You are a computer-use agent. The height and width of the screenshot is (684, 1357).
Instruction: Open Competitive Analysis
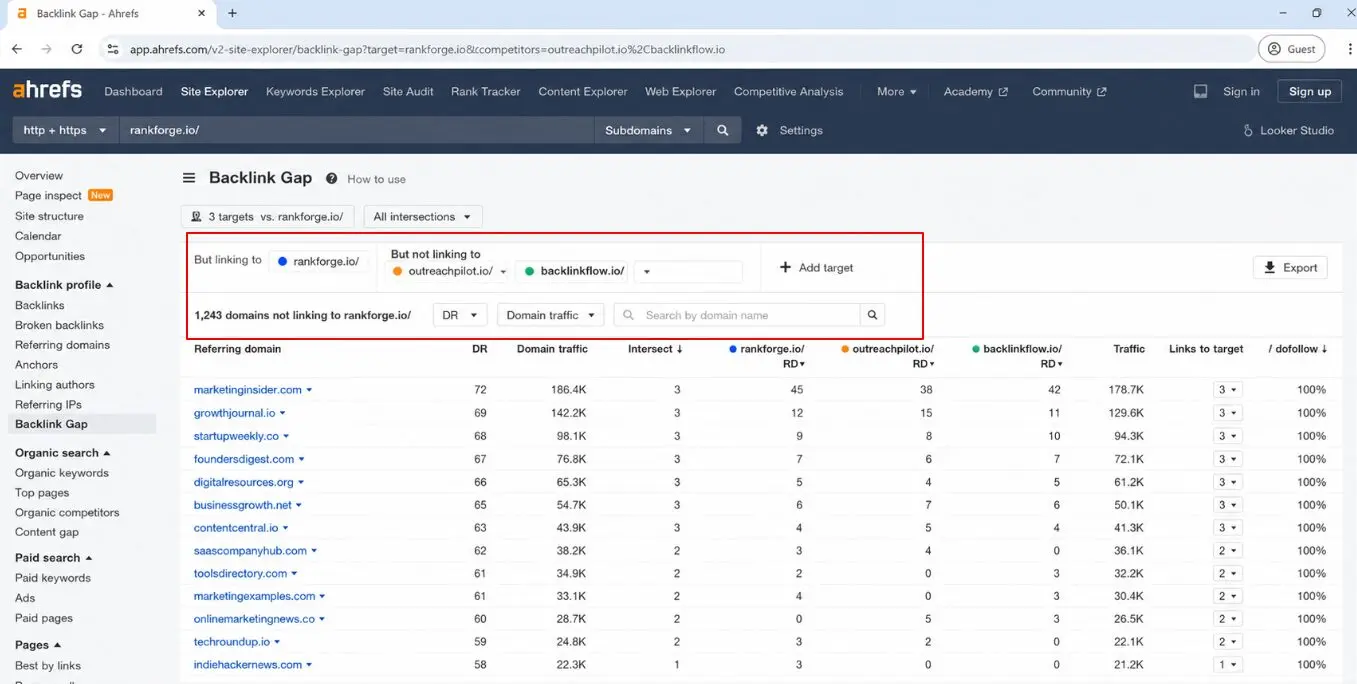click(x=788, y=91)
